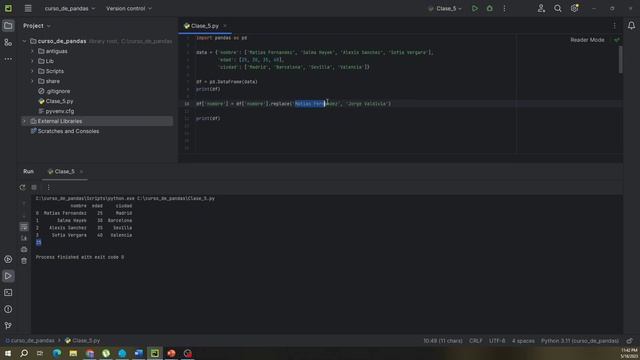Open Project view mode dropdown
This screenshot has width=640, height=360.
click(x=37, y=26)
